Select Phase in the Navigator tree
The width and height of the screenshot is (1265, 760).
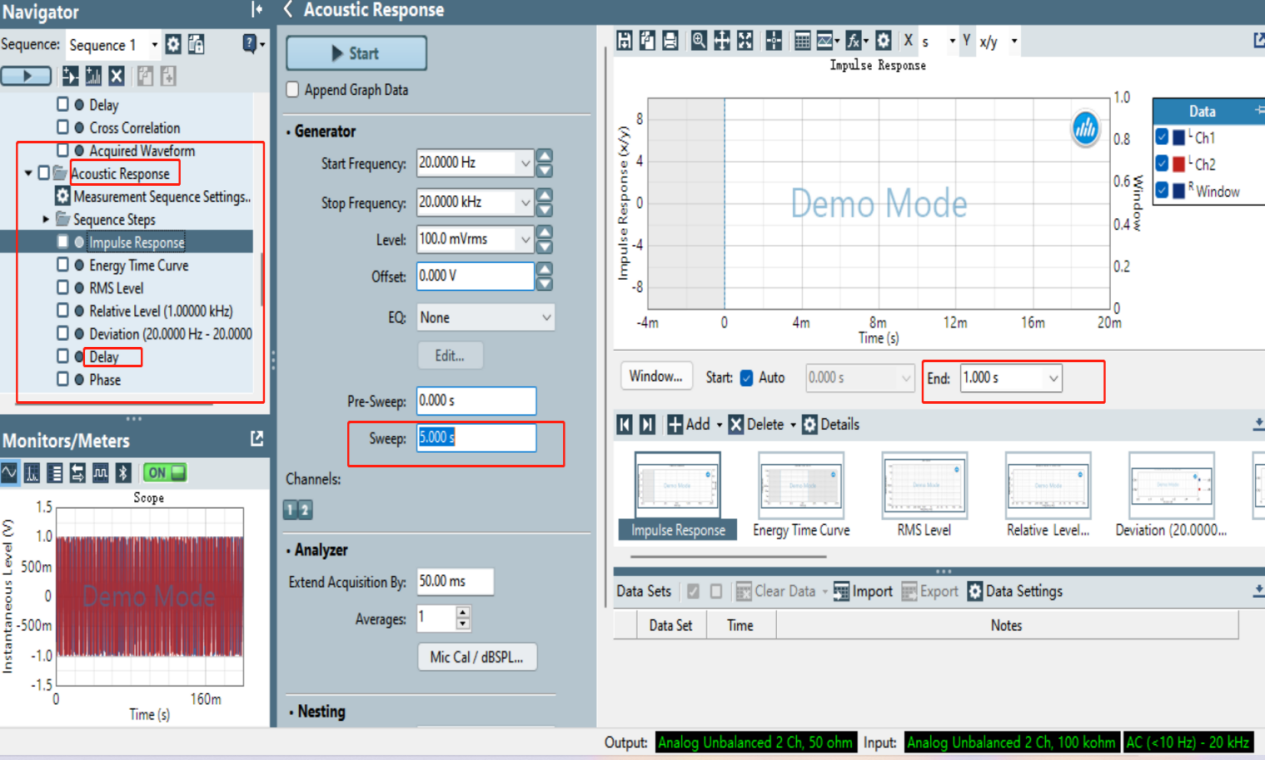[105, 380]
